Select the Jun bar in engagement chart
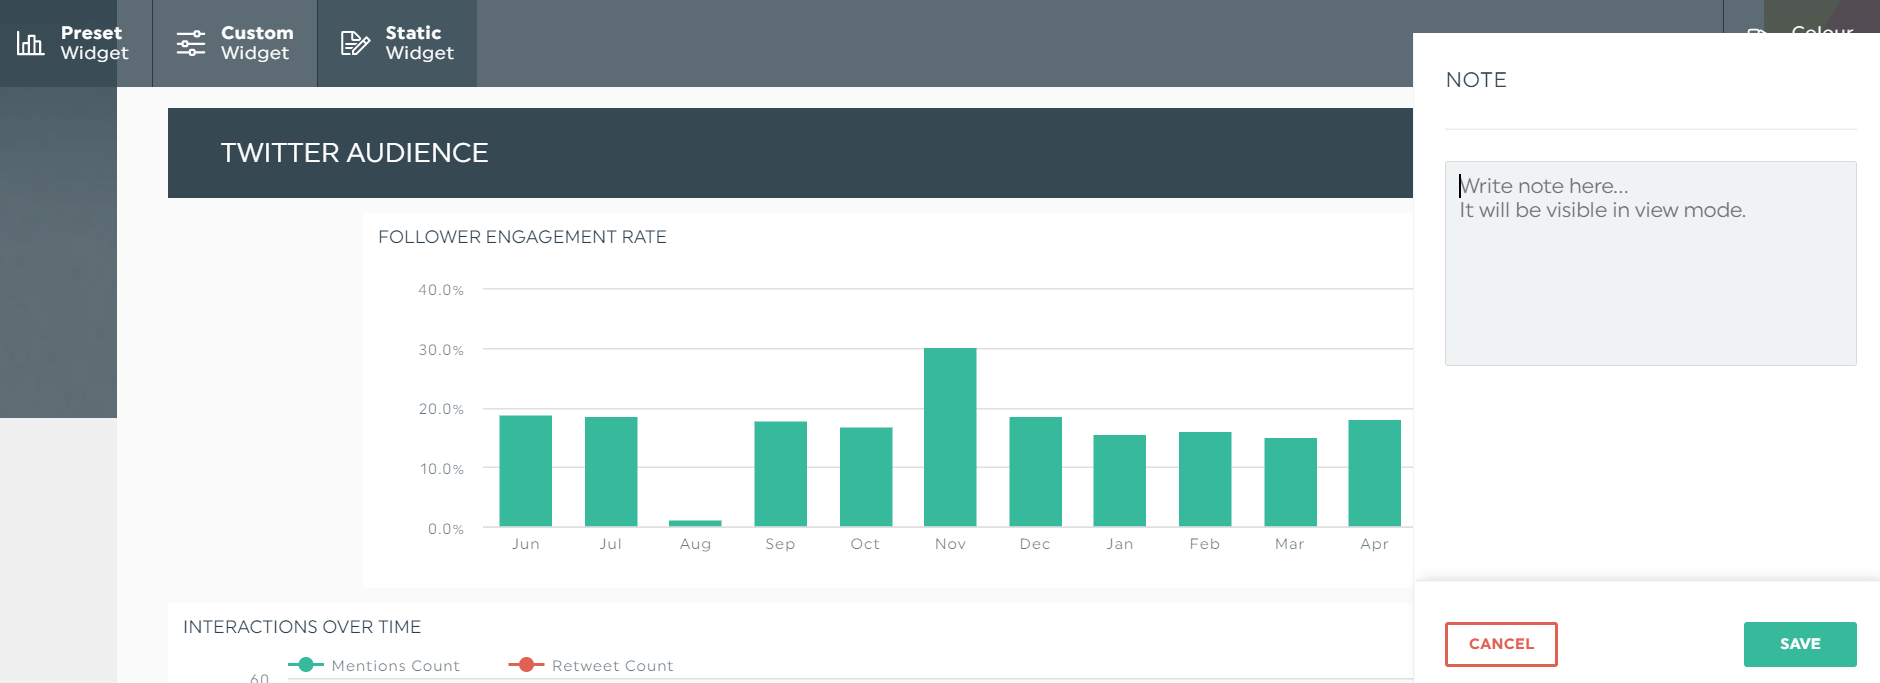 (x=526, y=471)
